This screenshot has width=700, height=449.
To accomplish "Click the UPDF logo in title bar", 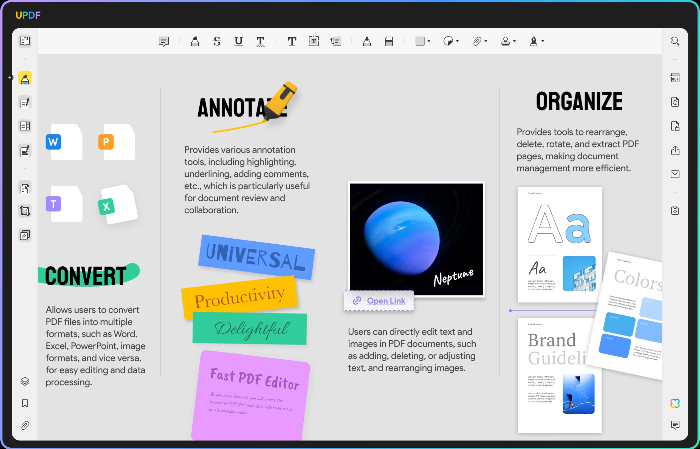I will pyautogui.click(x=28, y=15).
